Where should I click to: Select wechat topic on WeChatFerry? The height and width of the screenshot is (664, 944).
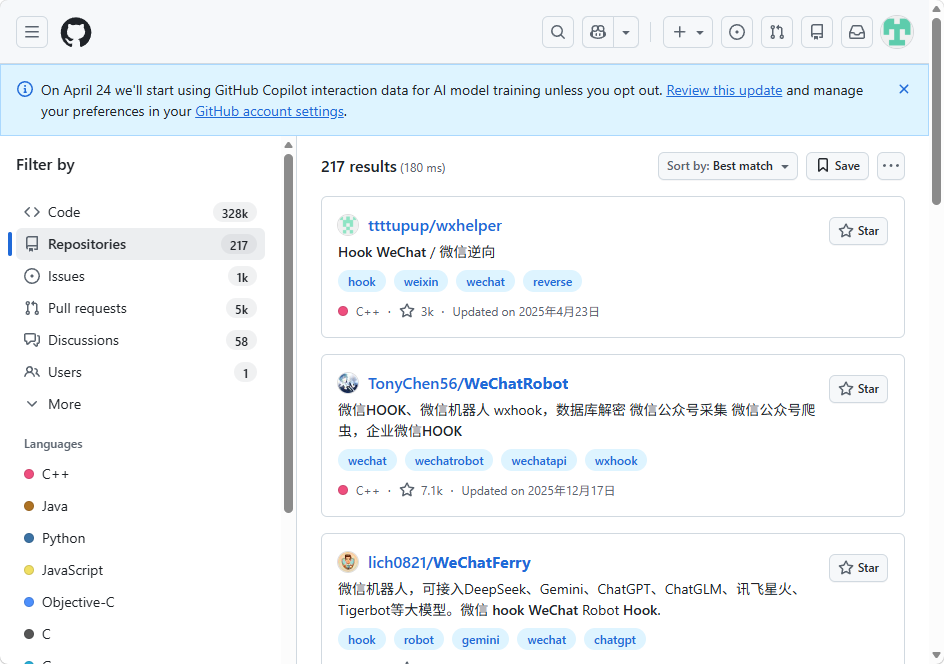click(547, 640)
